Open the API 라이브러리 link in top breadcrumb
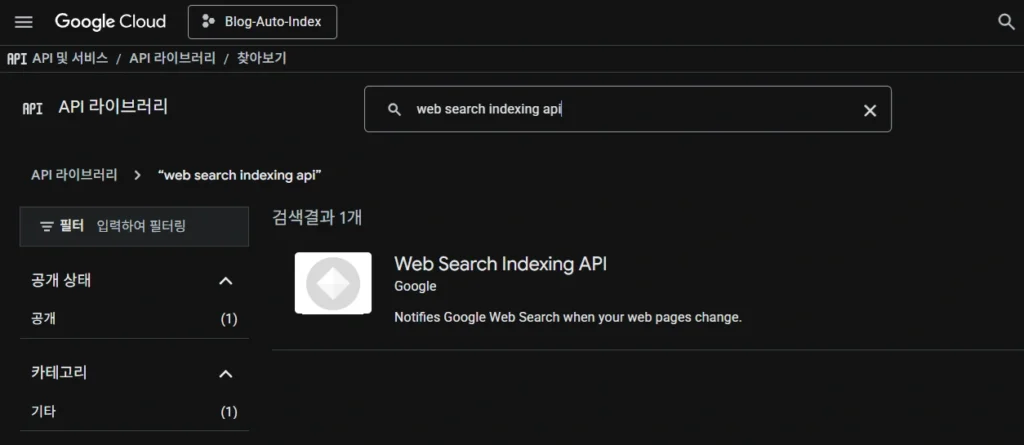Viewport: 1024px width, 445px height. pos(172,58)
